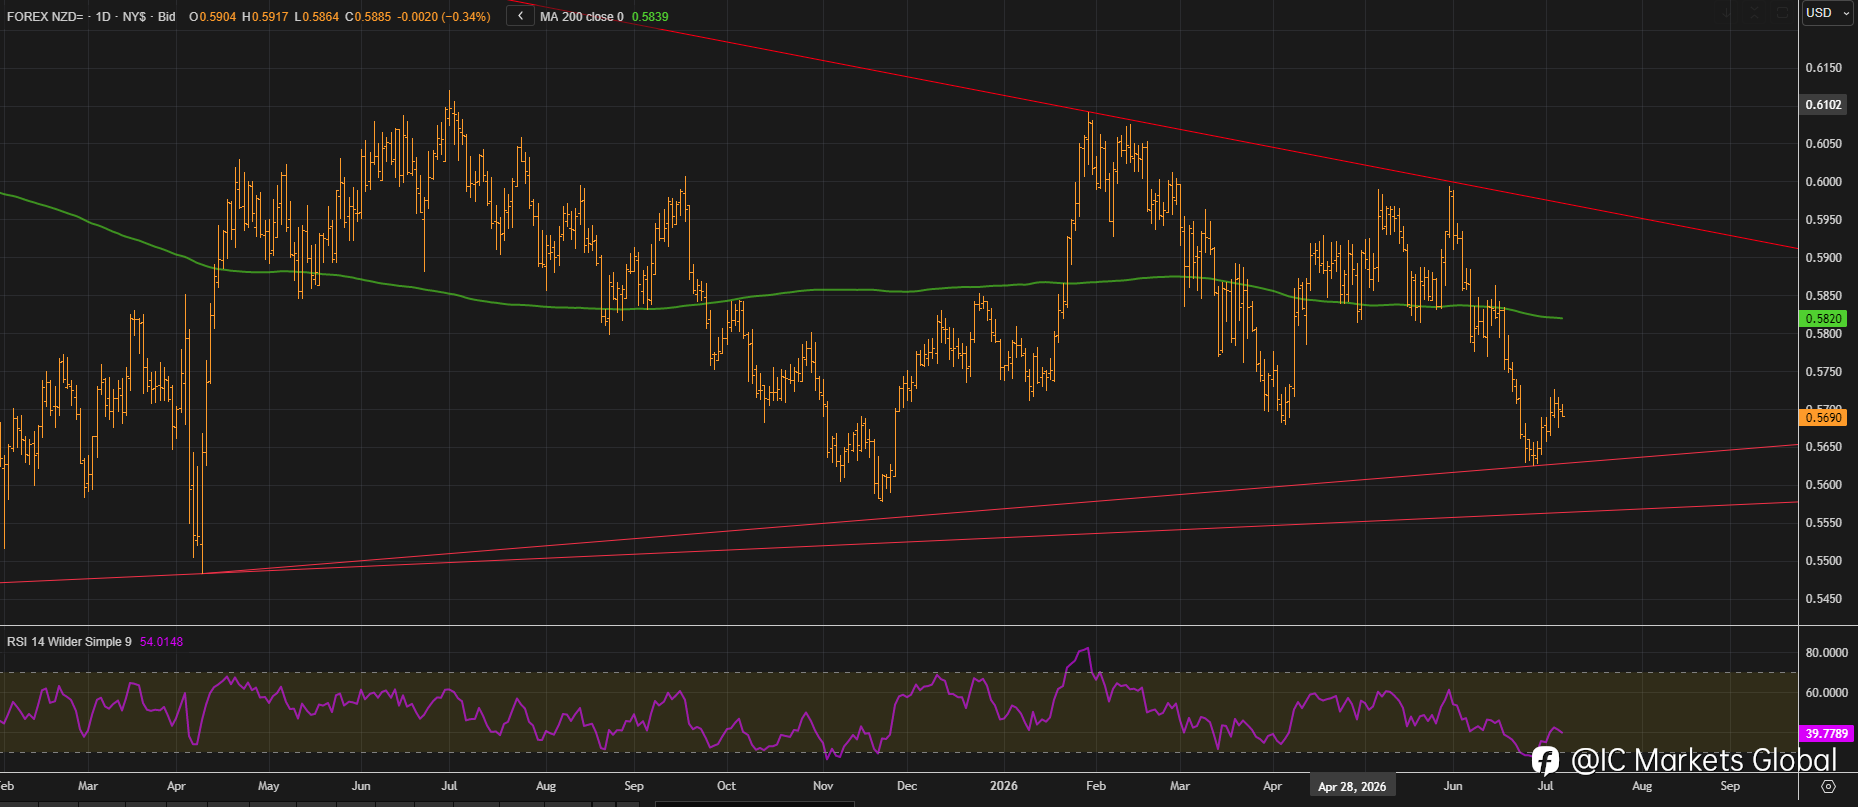Click the 1D interval label
Viewport: 1858px width, 807px height.
click(x=103, y=17)
